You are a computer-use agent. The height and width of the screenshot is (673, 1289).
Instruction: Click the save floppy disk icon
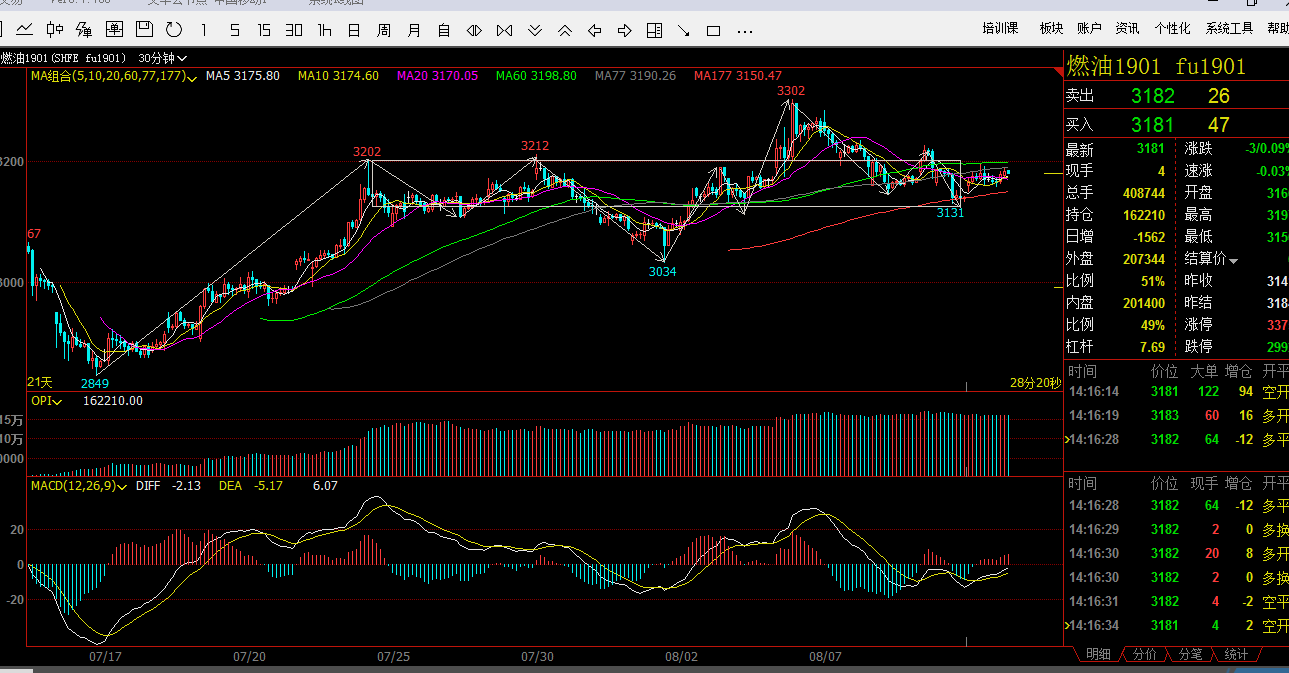(x=145, y=30)
